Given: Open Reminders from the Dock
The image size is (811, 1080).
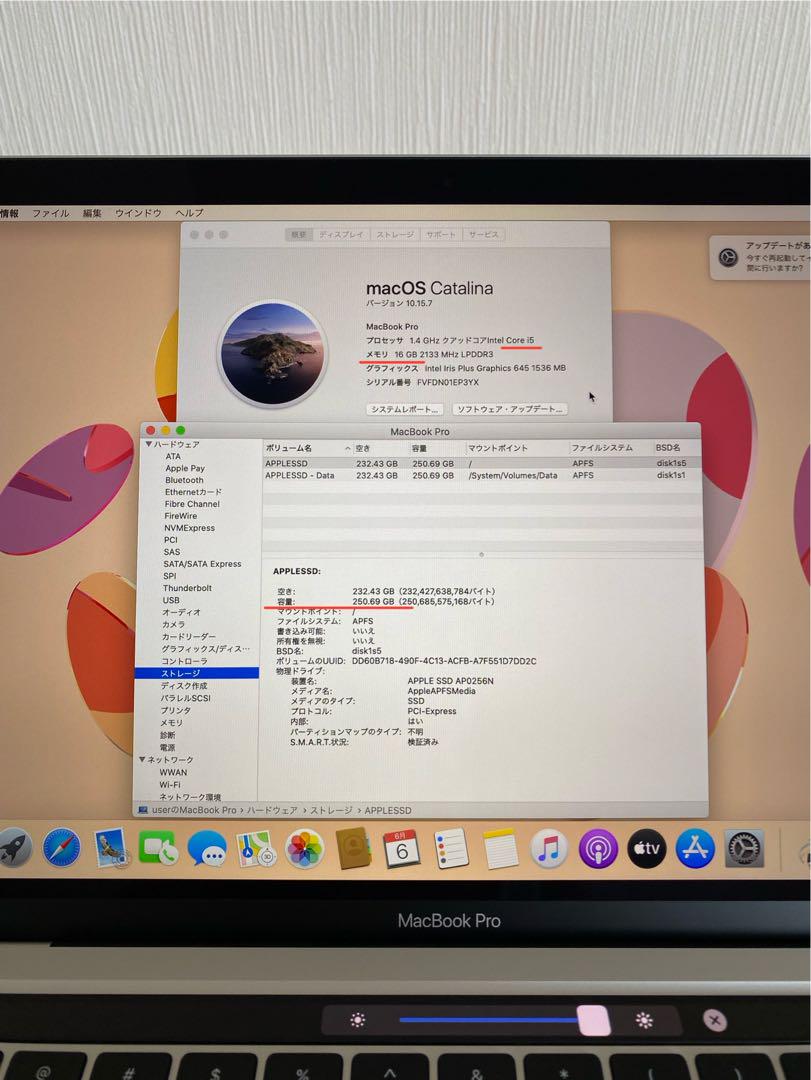Looking at the screenshot, I should [451, 848].
